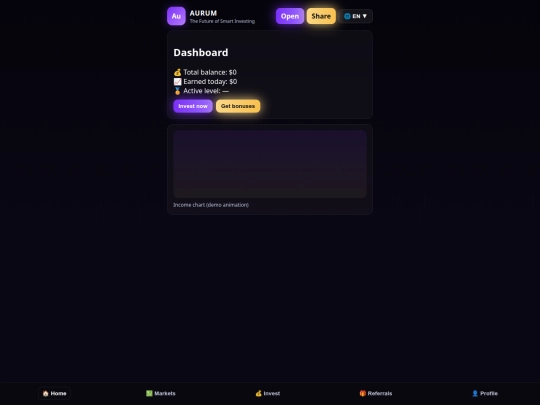Click the money bag beside Total balance
Screen dimensions: 540x405
click(x=177, y=72)
